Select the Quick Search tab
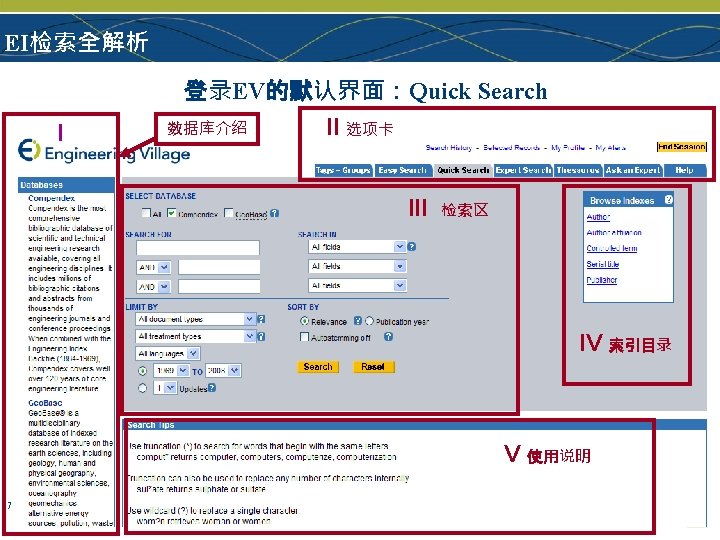The height and width of the screenshot is (540, 720). [x=463, y=170]
